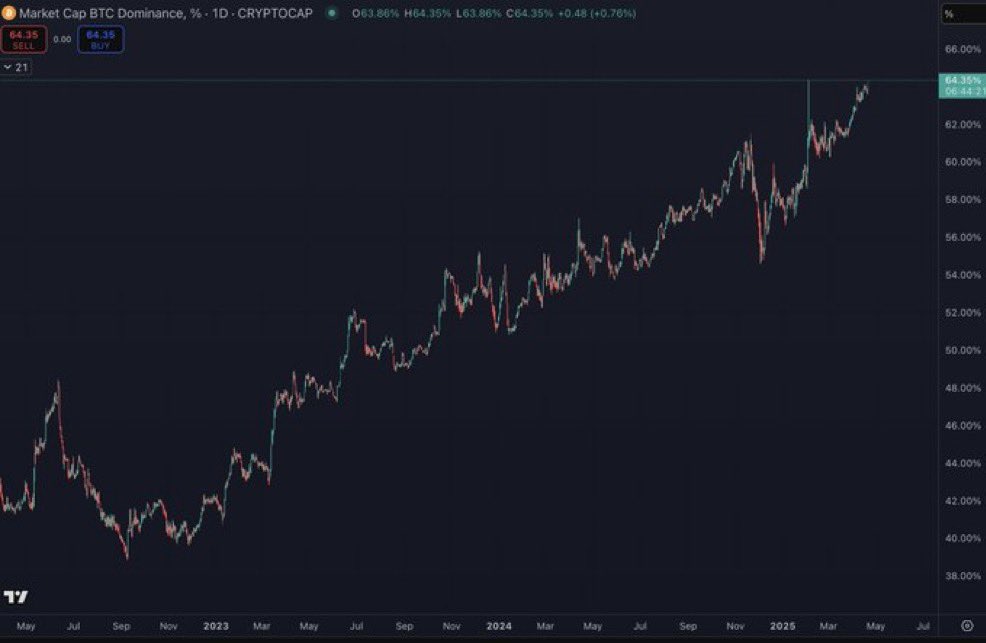
Task: Click the 2023 label on time axis
Action: [216, 626]
